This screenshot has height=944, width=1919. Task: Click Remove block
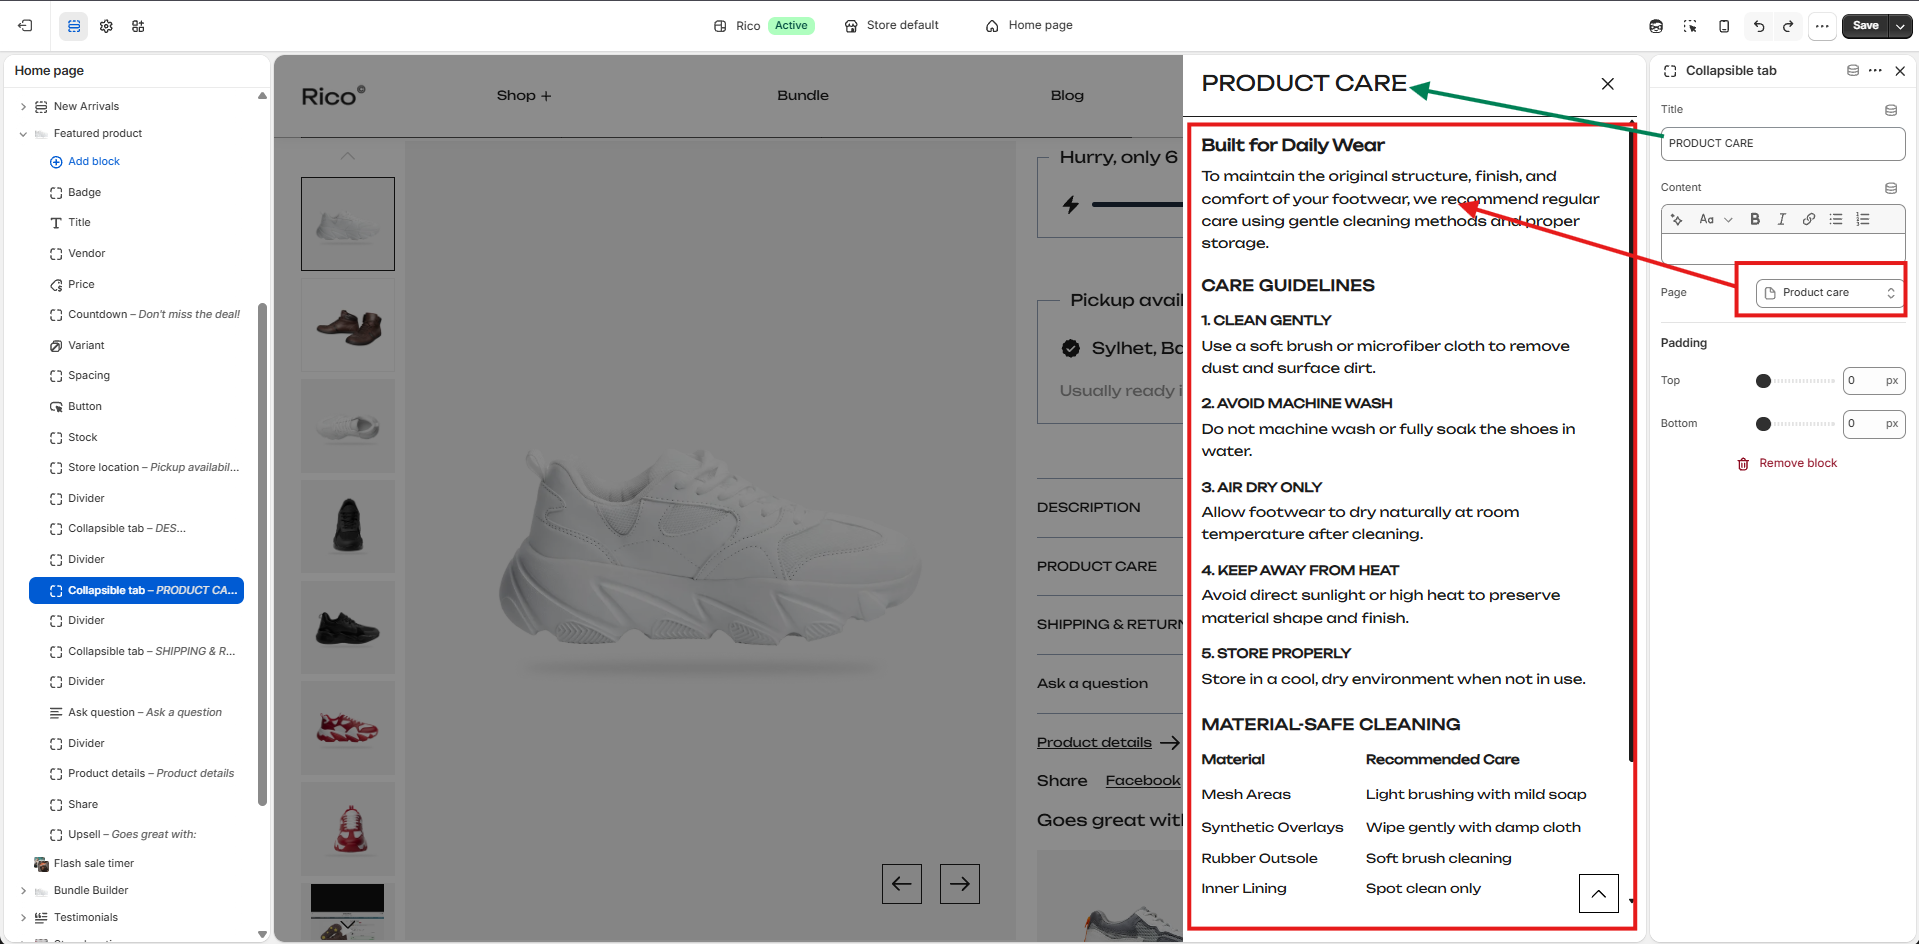click(x=1787, y=464)
